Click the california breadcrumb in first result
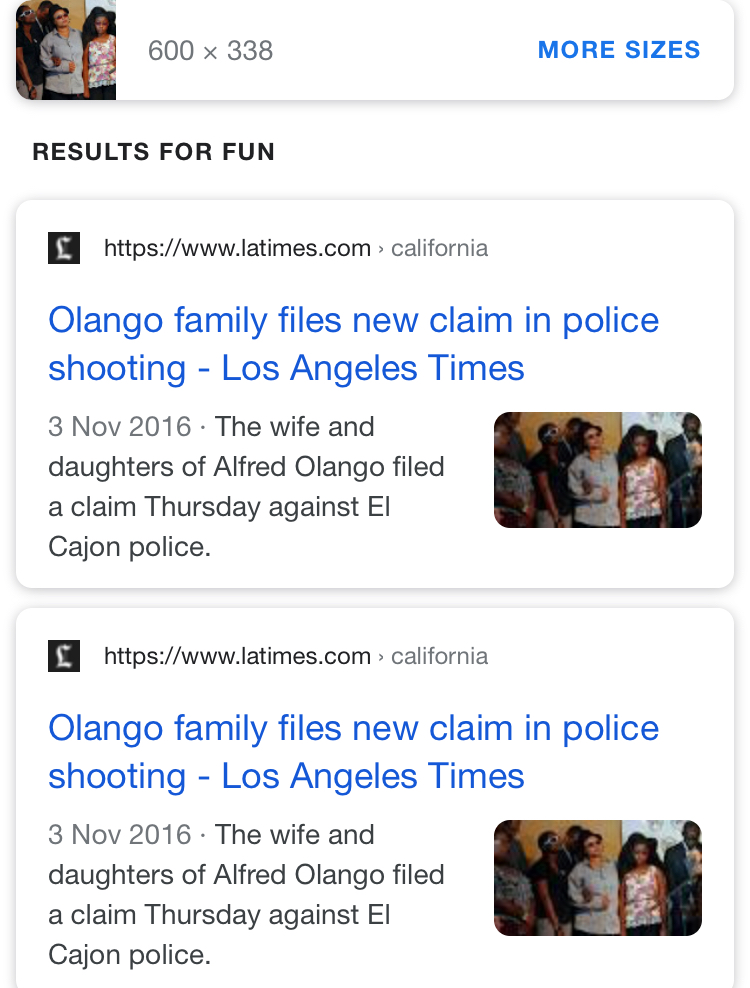Viewport: 750px width, 988px height. tap(439, 248)
